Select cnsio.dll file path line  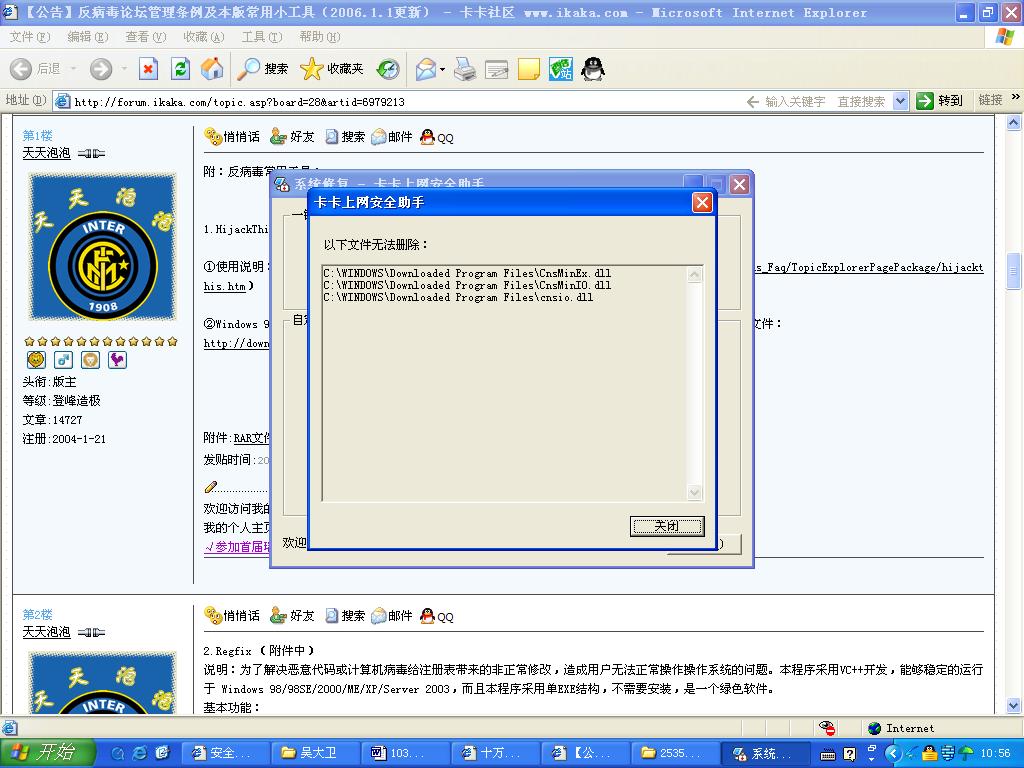(x=458, y=296)
